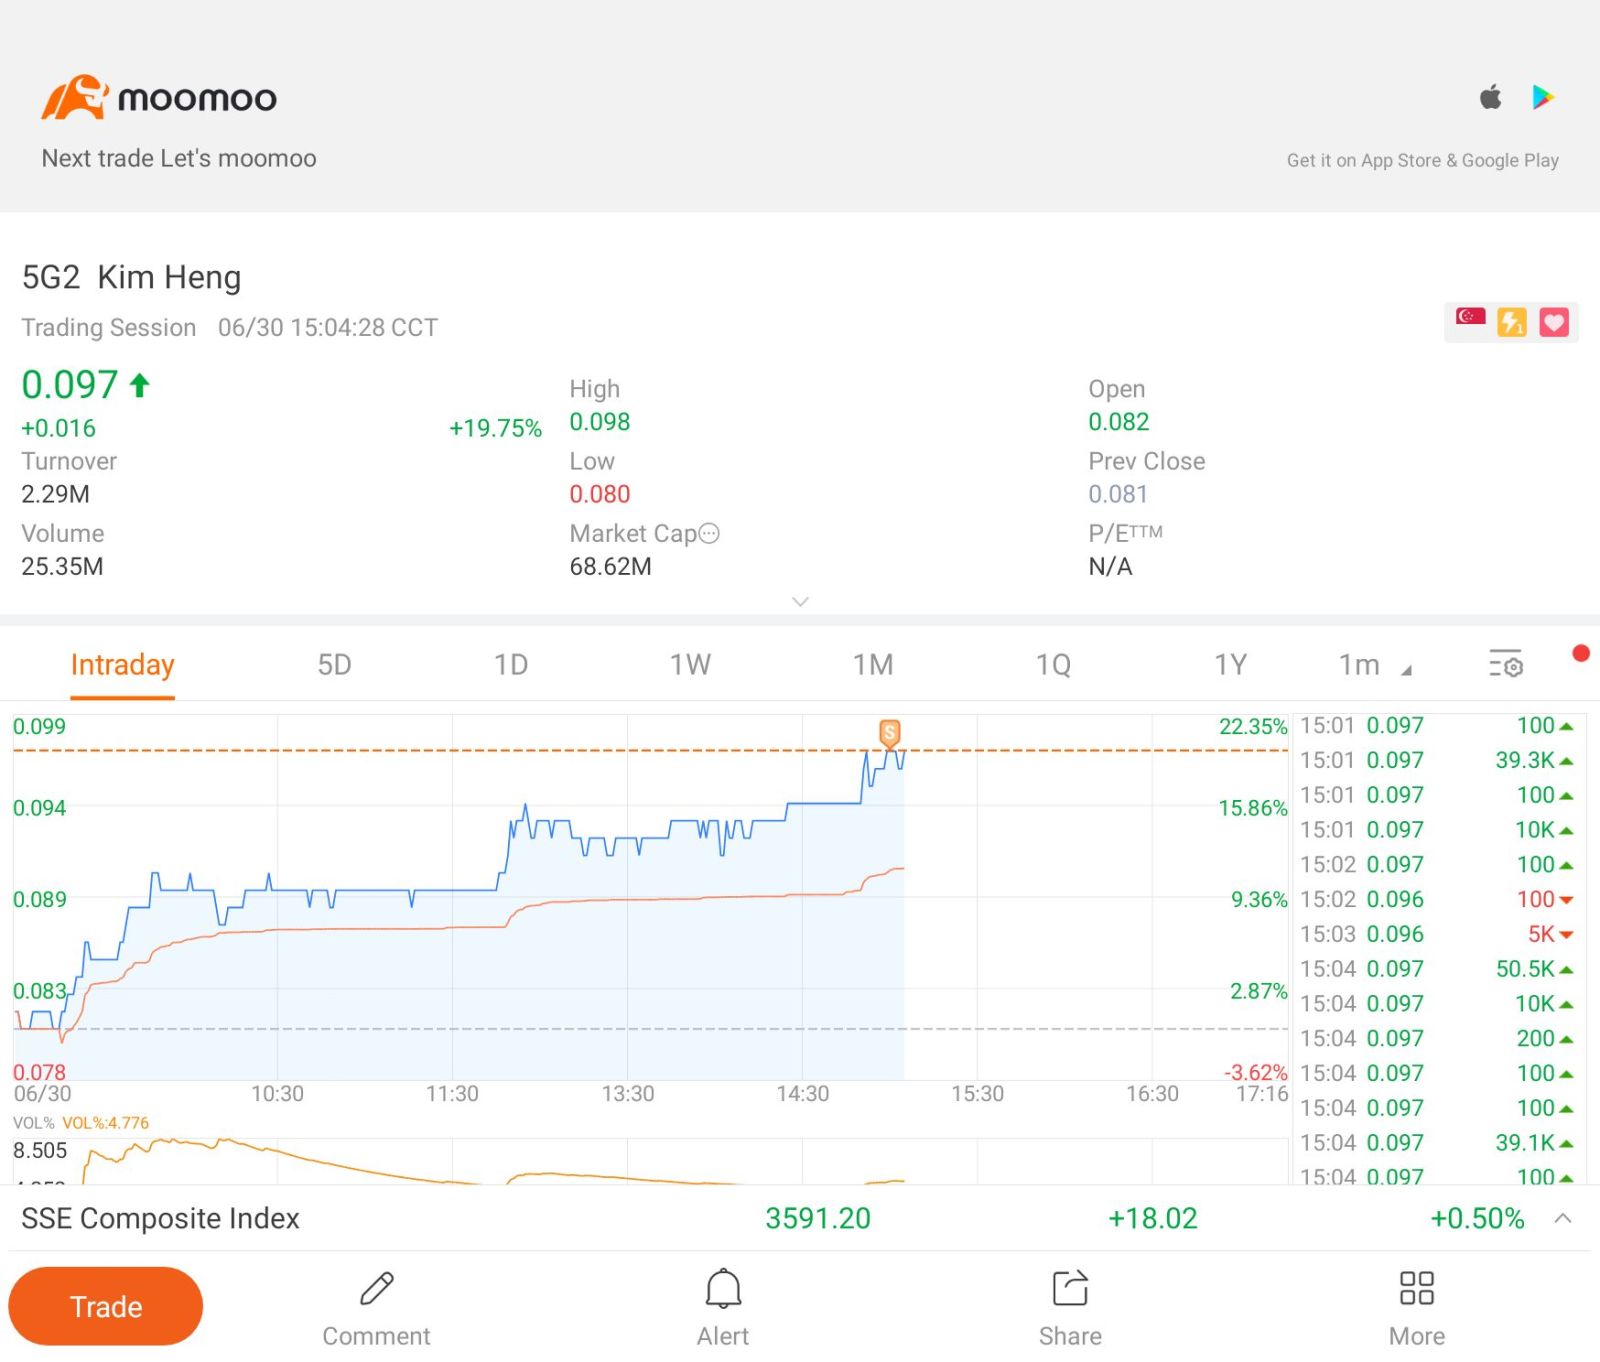Open the More grid menu
This screenshot has height=1362, width=1600.
click(x=1417, y=1308)
